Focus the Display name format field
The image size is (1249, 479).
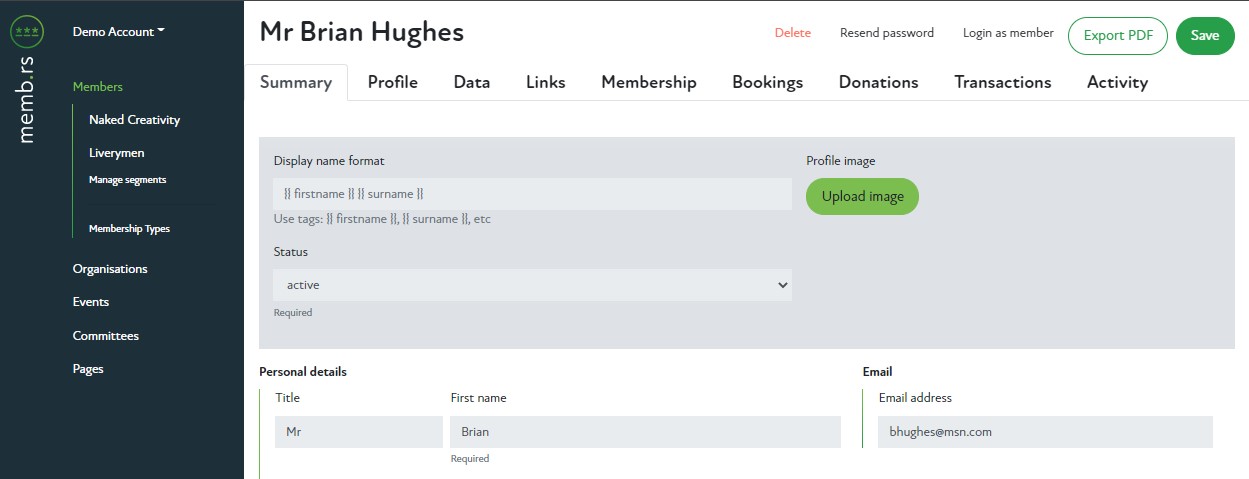[532, 194]
